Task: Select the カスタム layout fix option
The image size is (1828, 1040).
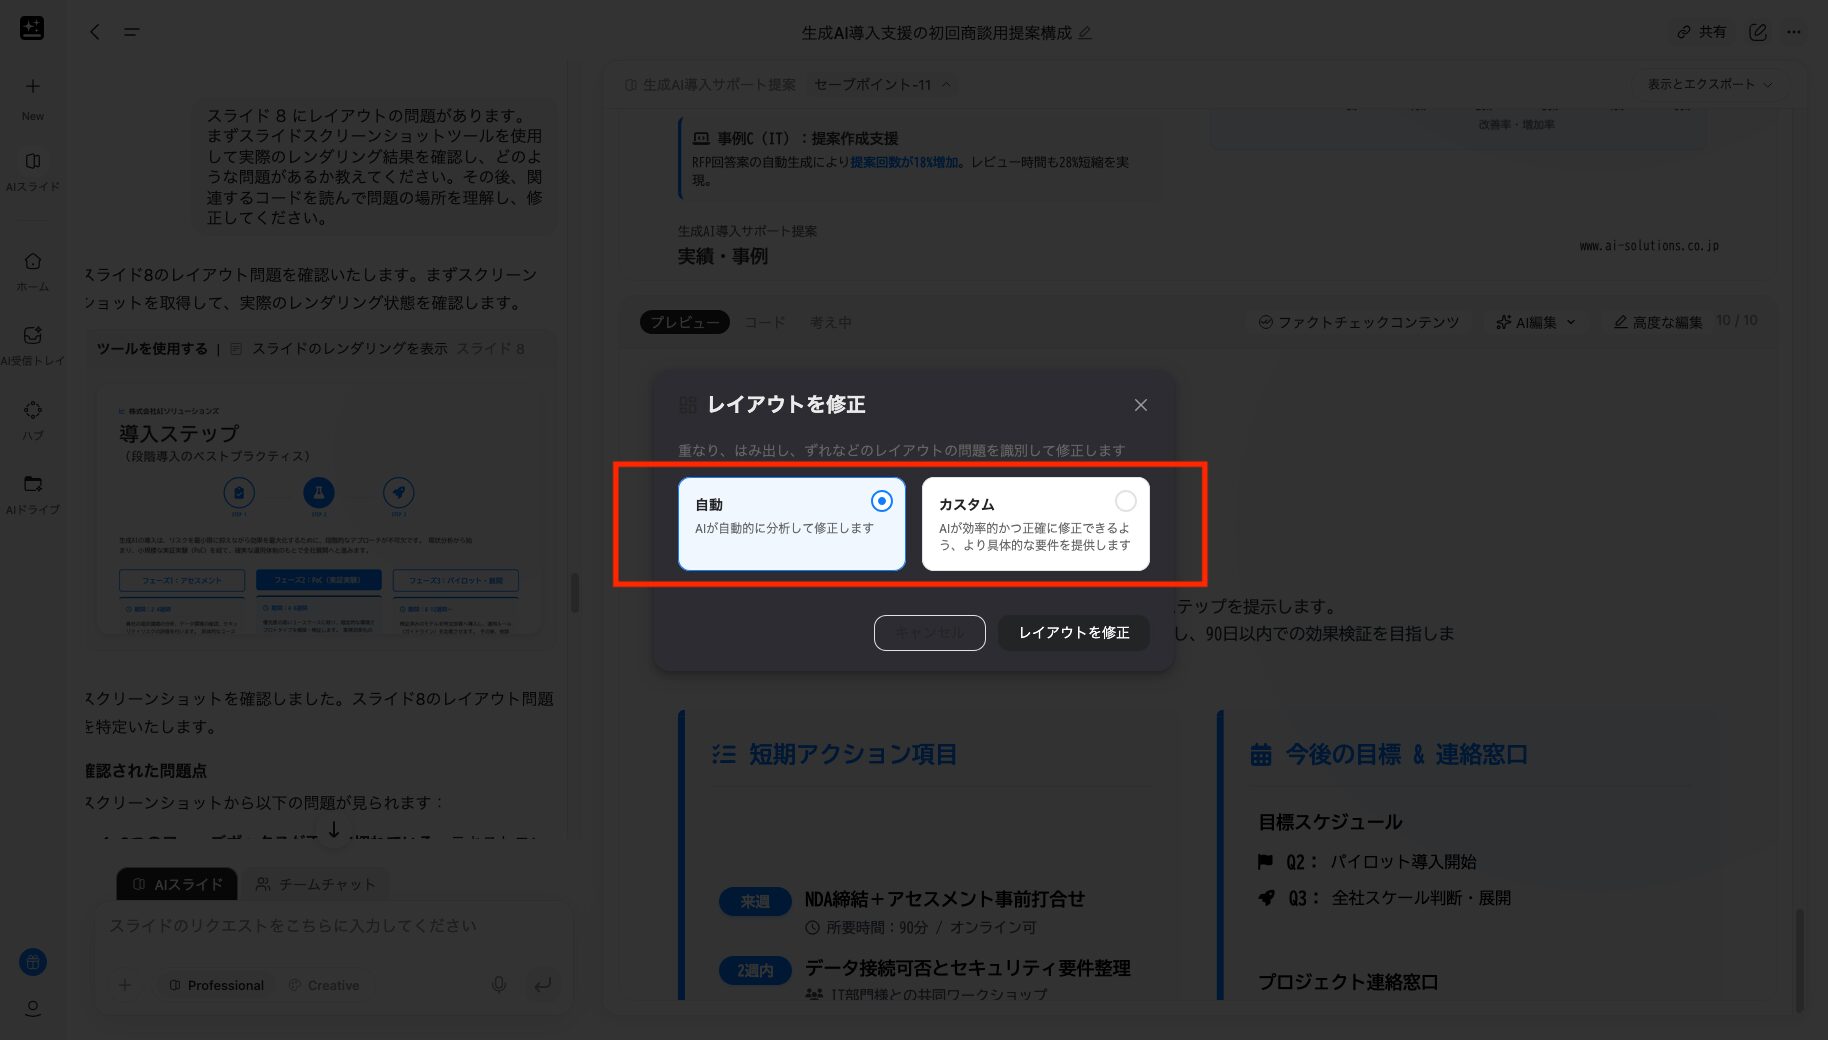Action: pos(1035,523)
